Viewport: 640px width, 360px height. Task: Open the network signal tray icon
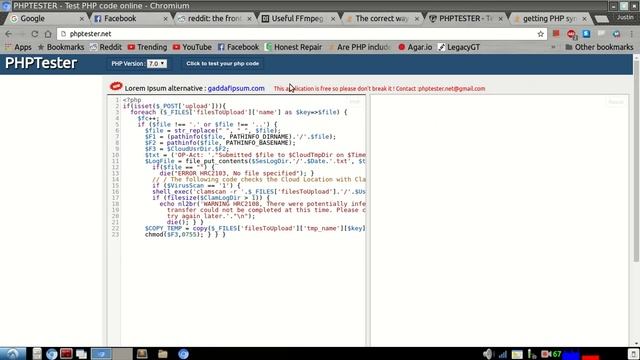[x=502, y=354]
